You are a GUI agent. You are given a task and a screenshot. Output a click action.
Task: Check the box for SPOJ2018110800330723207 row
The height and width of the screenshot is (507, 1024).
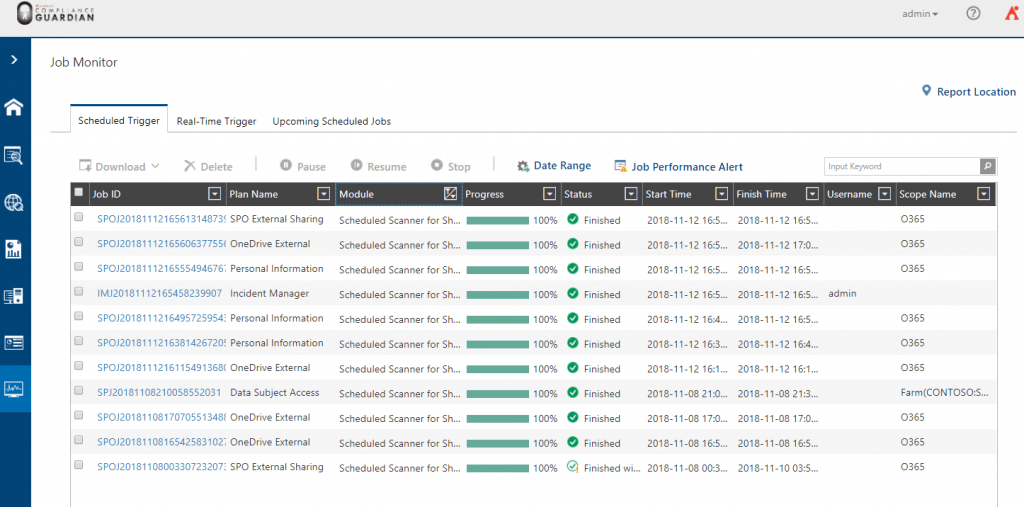coord(79,465)
